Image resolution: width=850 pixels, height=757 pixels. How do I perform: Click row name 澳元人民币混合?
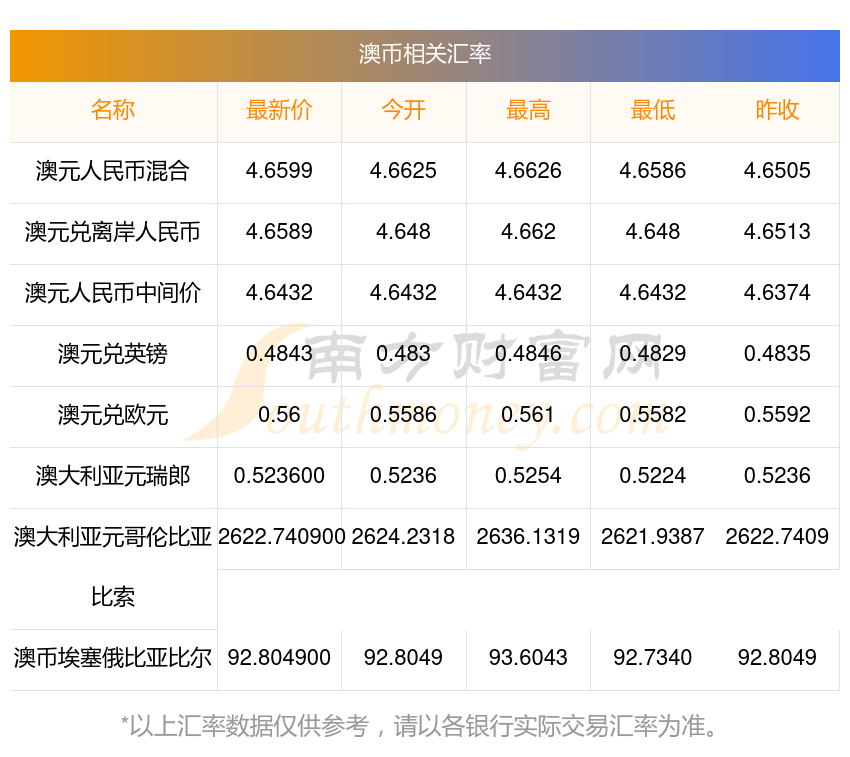pyautogui.click(x=113, y=171)
